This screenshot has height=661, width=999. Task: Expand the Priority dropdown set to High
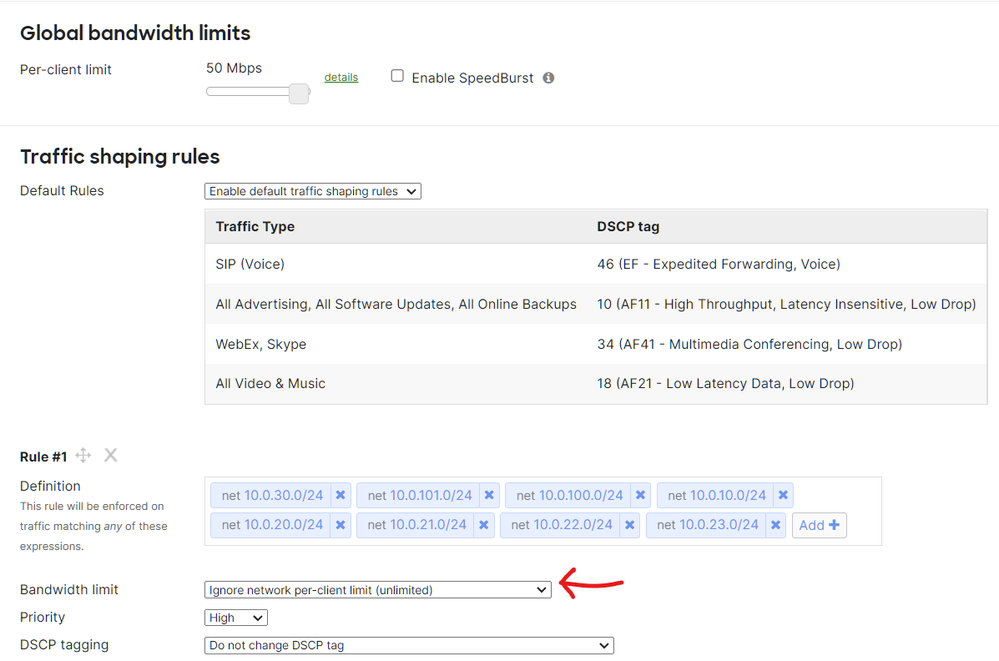236,618
